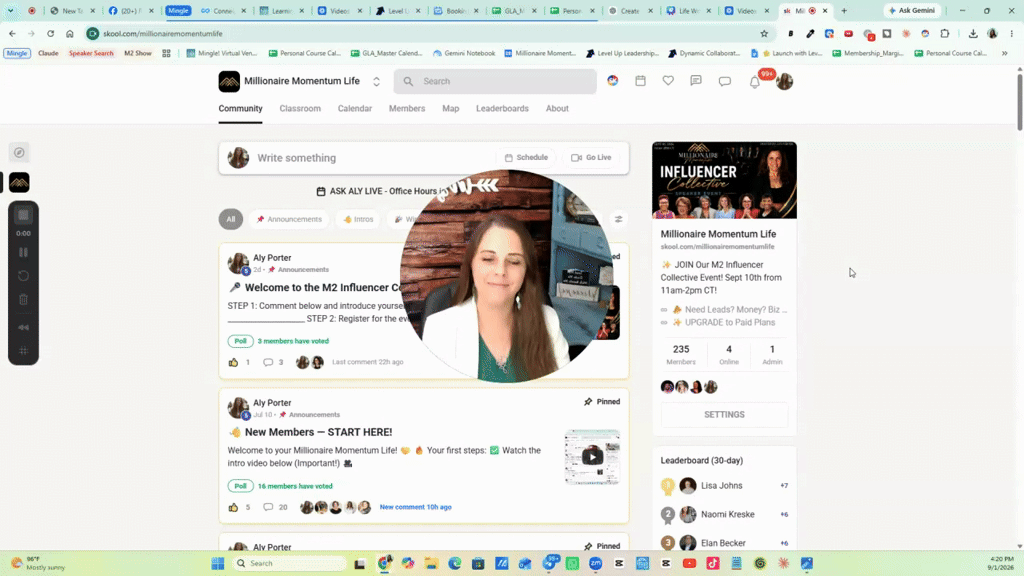Delete the recording with trash icon

coord(24,300)
